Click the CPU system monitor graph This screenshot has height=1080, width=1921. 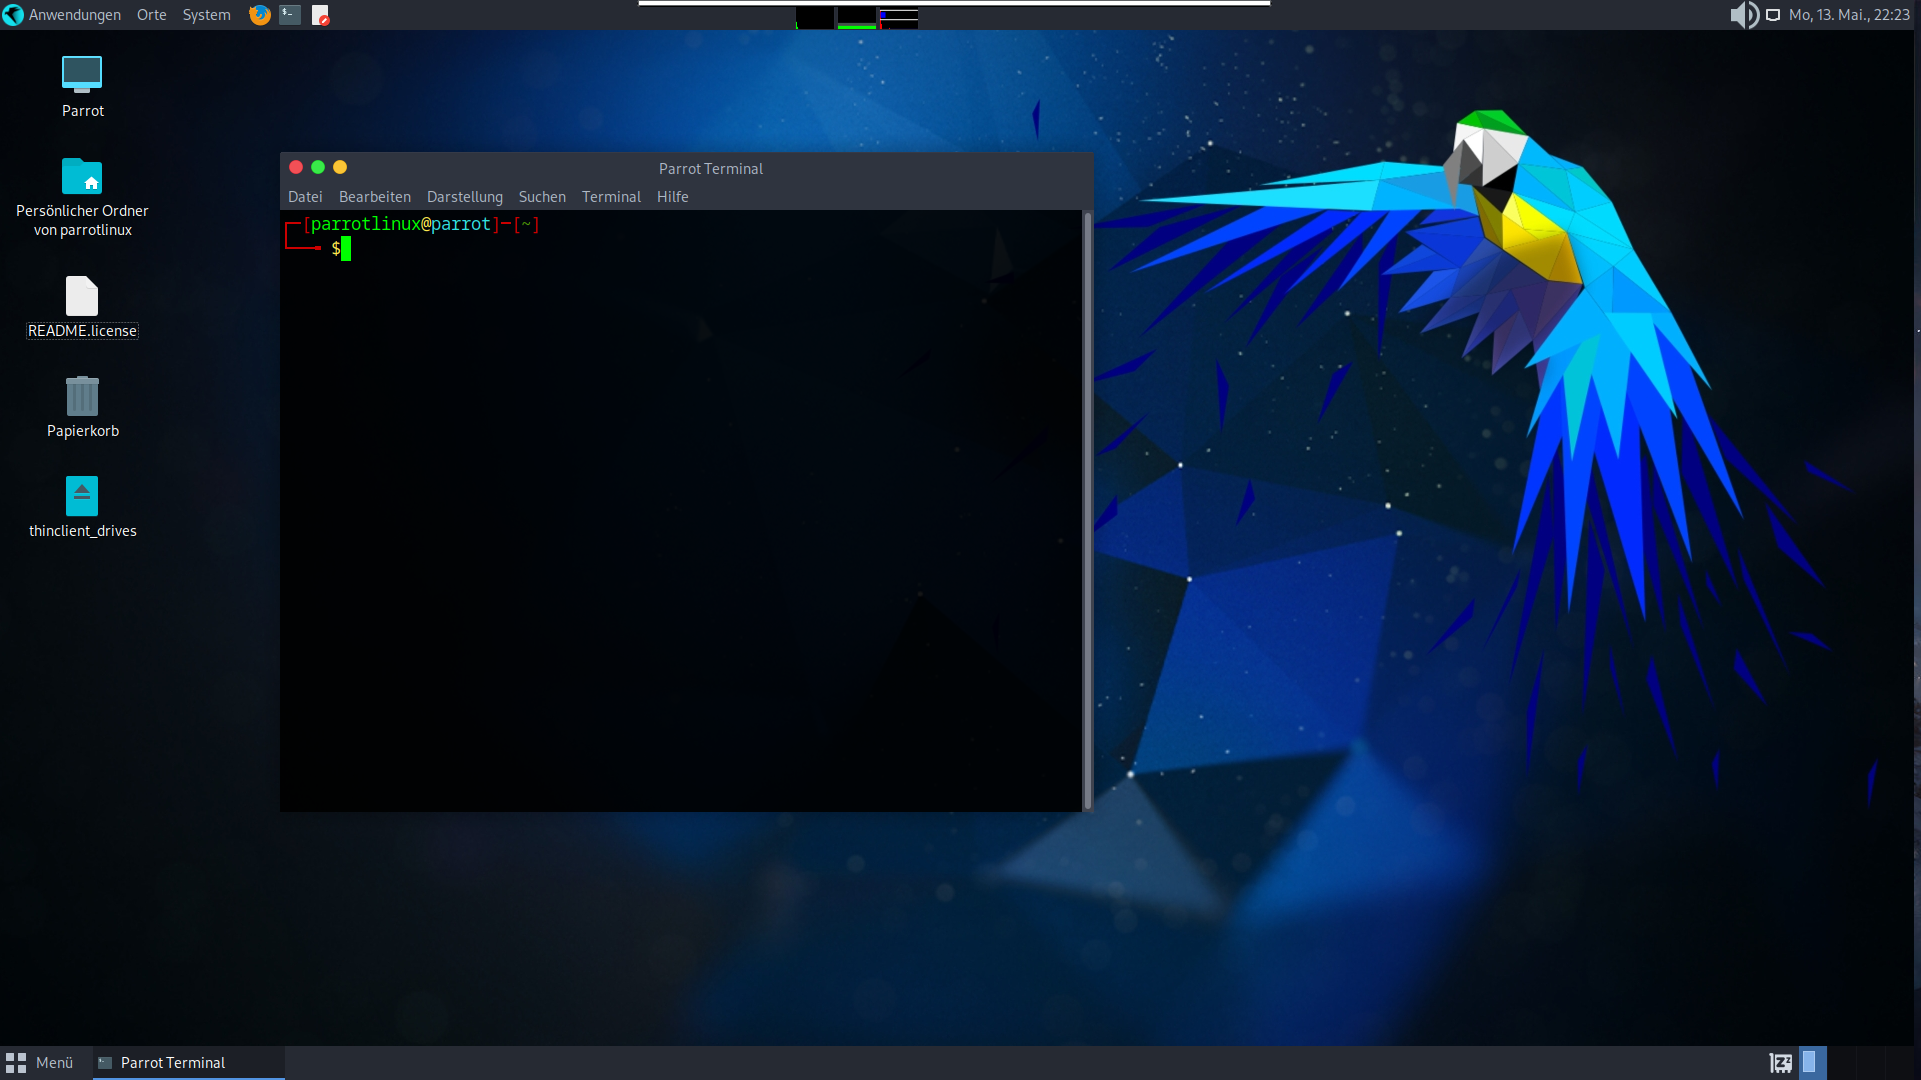(x=816, y=17)
